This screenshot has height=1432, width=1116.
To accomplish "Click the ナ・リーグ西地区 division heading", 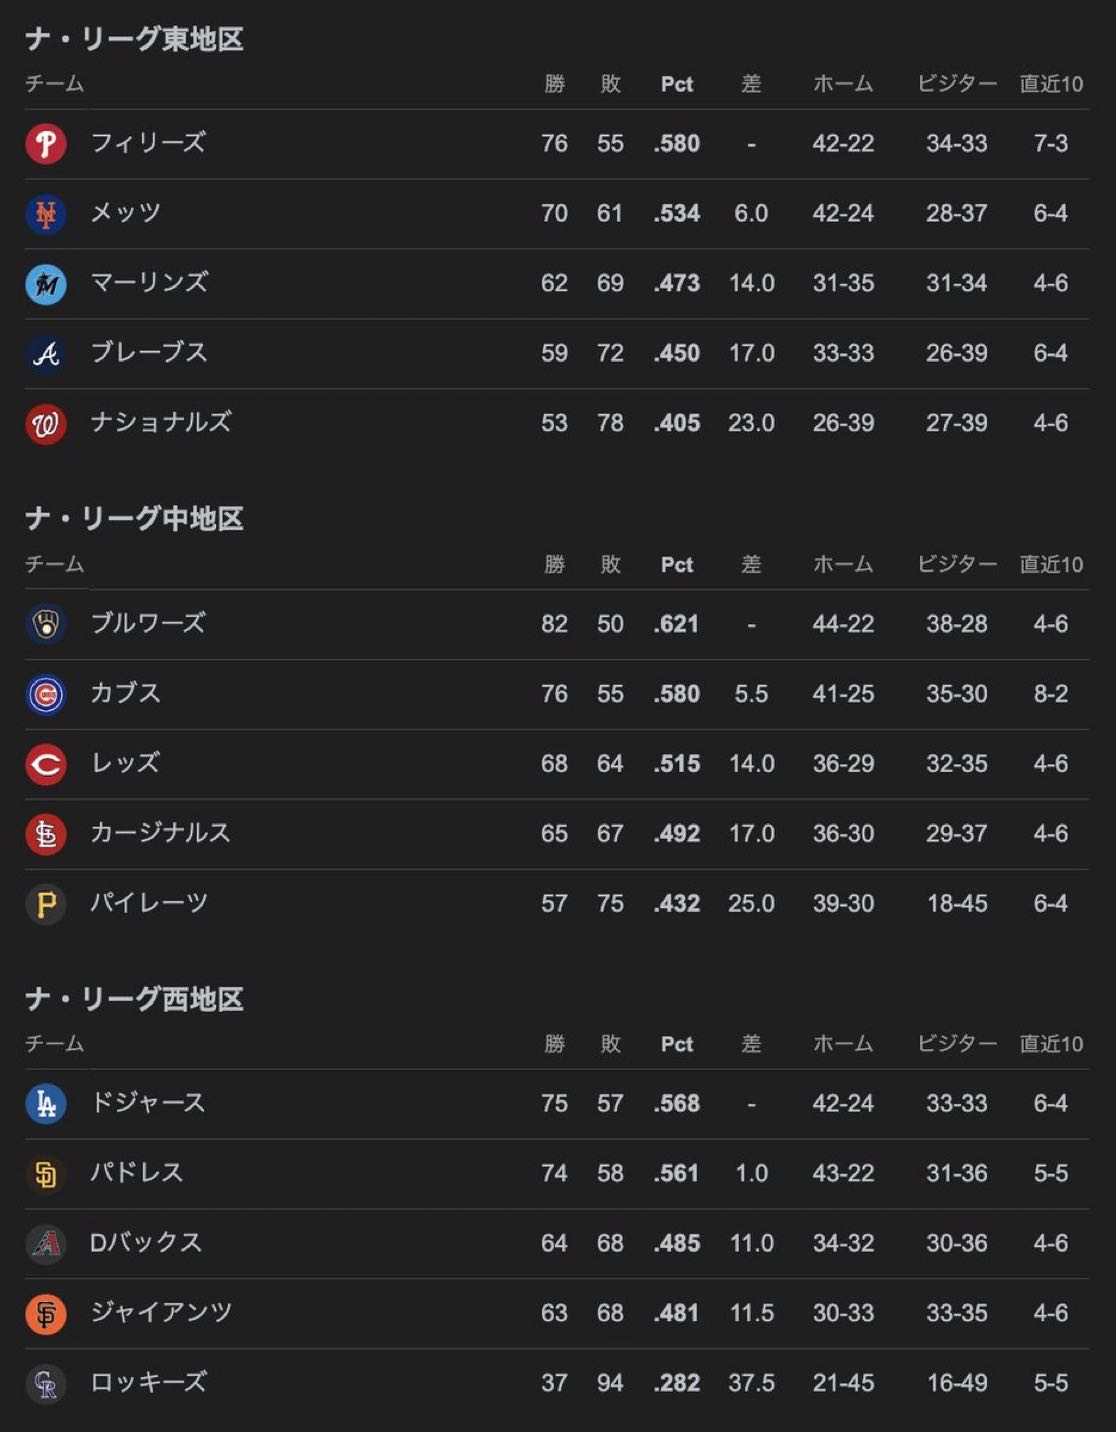I will (x=135, y=999).
